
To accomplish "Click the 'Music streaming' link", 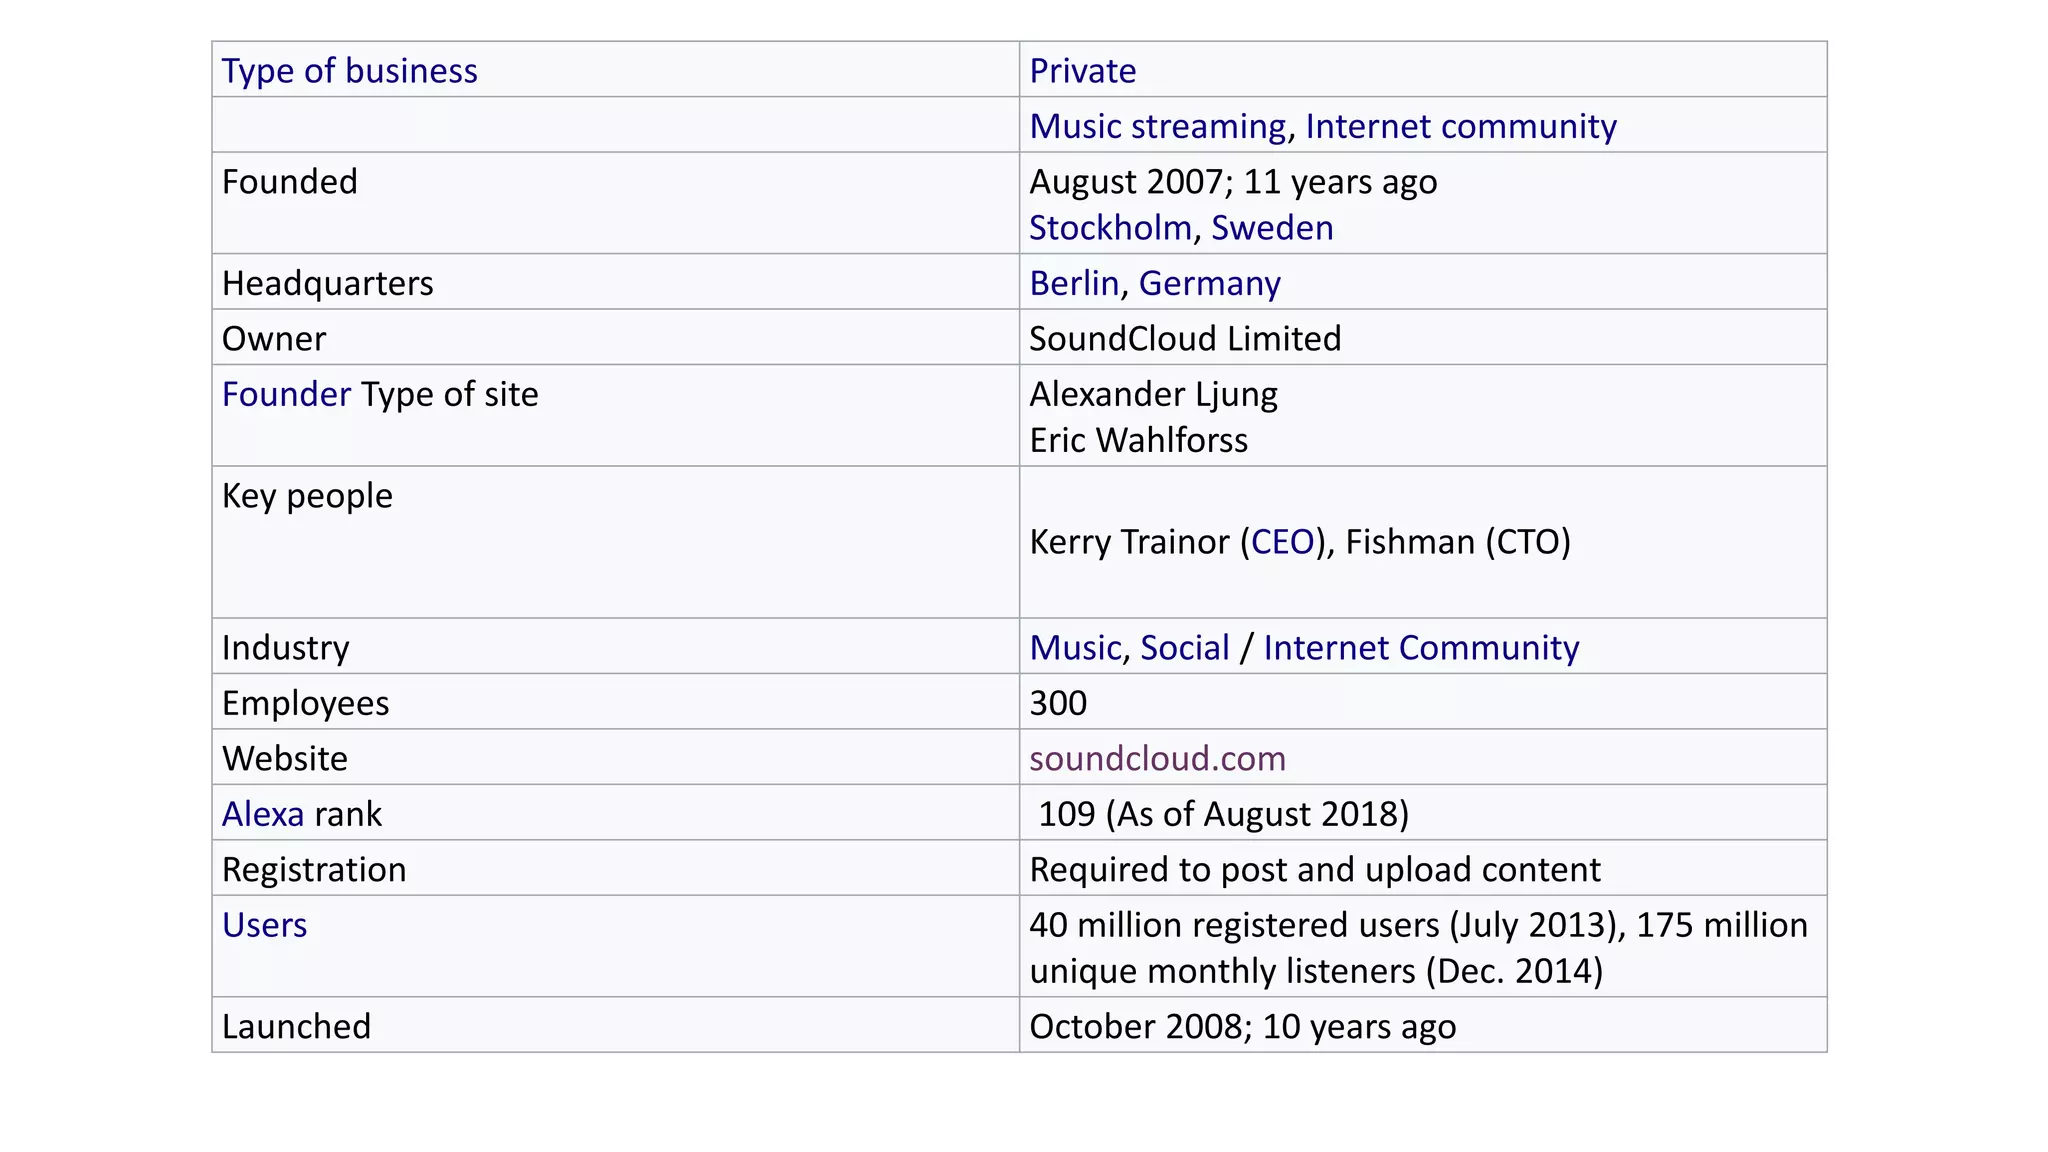I will pos(1157,127).
